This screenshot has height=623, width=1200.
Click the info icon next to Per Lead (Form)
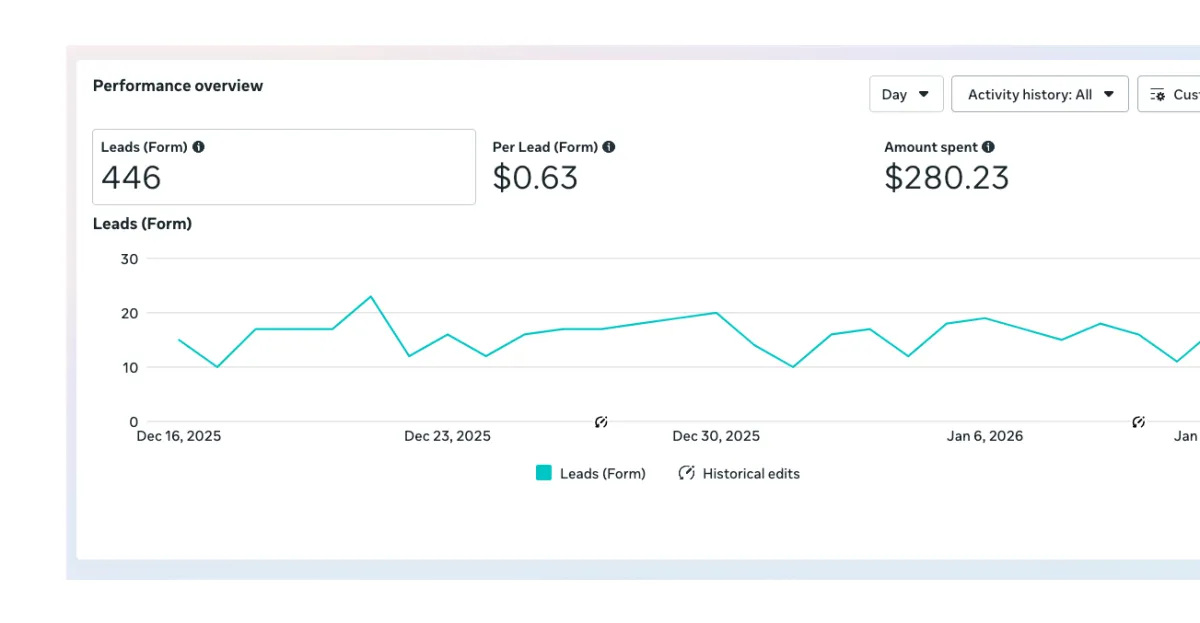(x=609, y=147)
